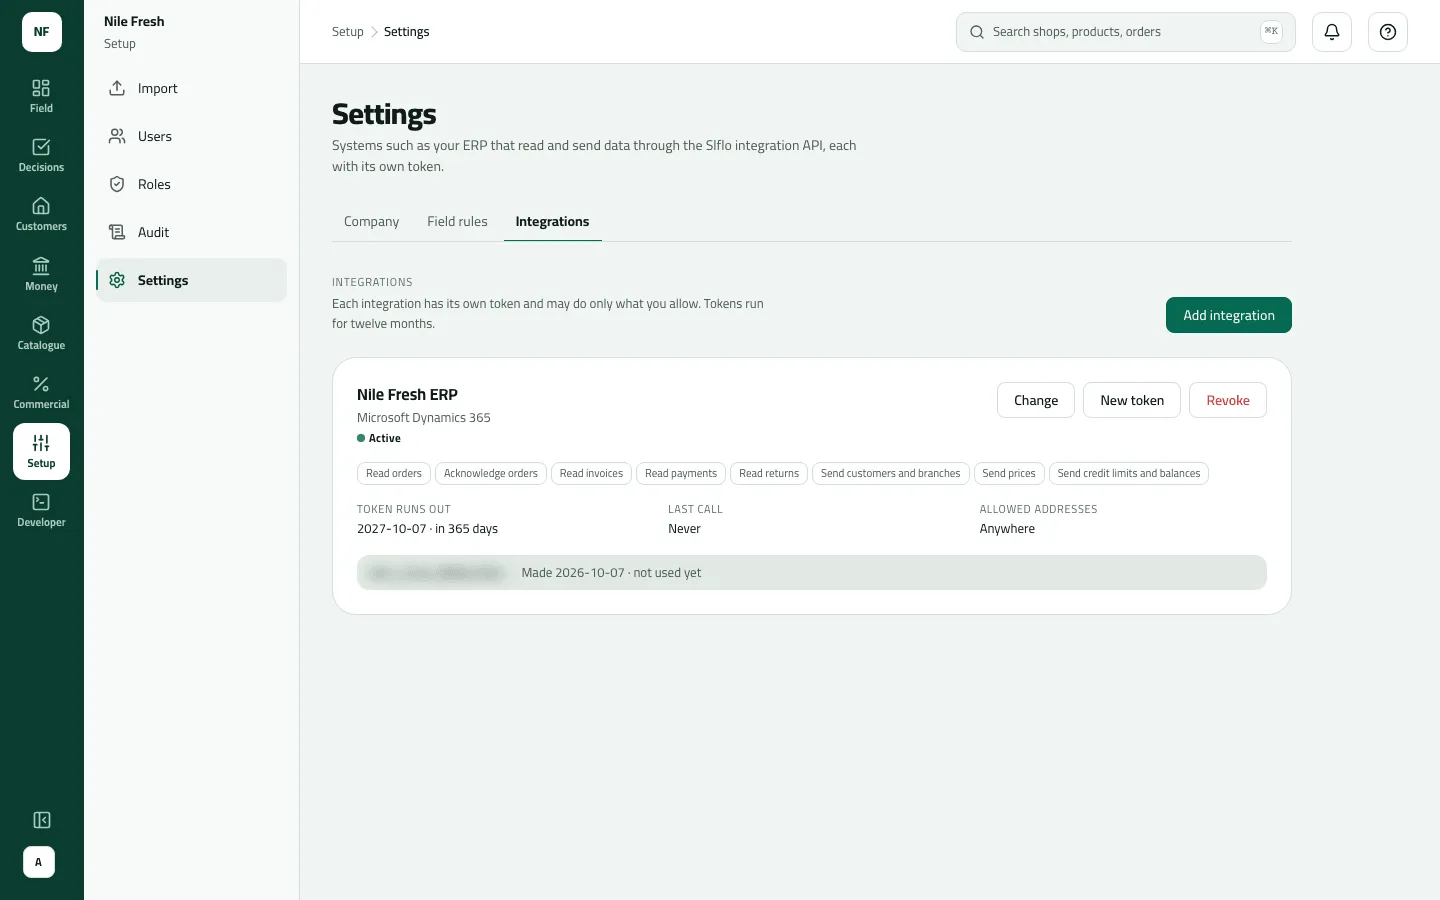The image size is (1440, 900).
Task: Click the Nile Fresh ERP title
Action: pyautogui.click(x=407, y=395)
